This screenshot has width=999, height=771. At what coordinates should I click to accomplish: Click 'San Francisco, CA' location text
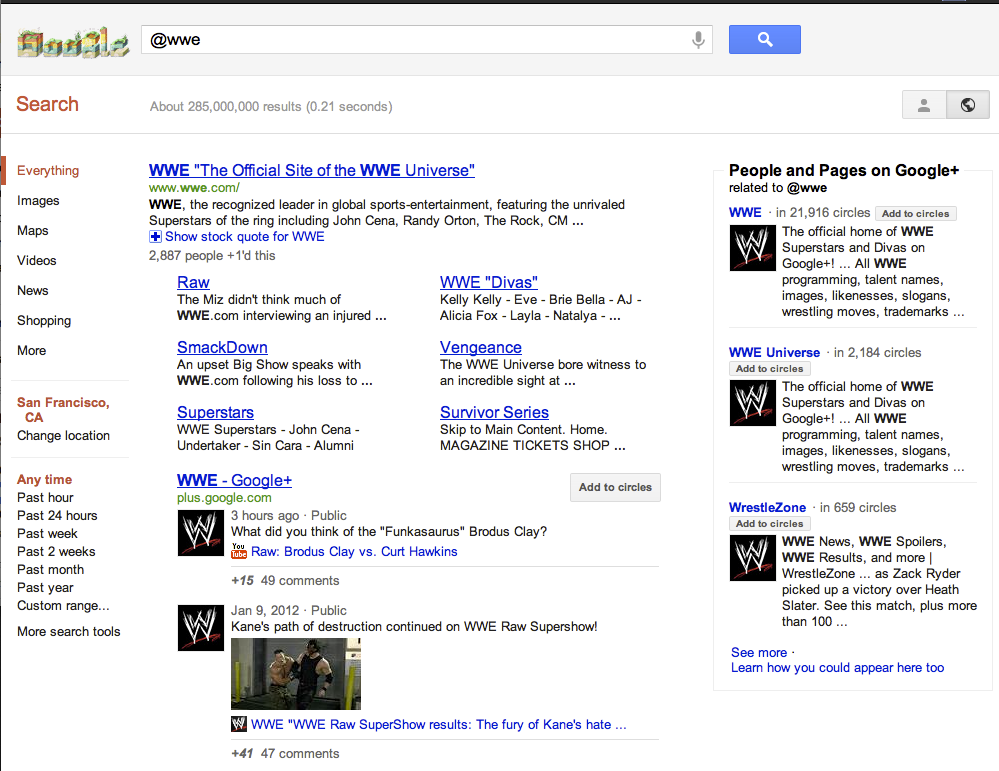pyautogui.click(x=62, y=410)
